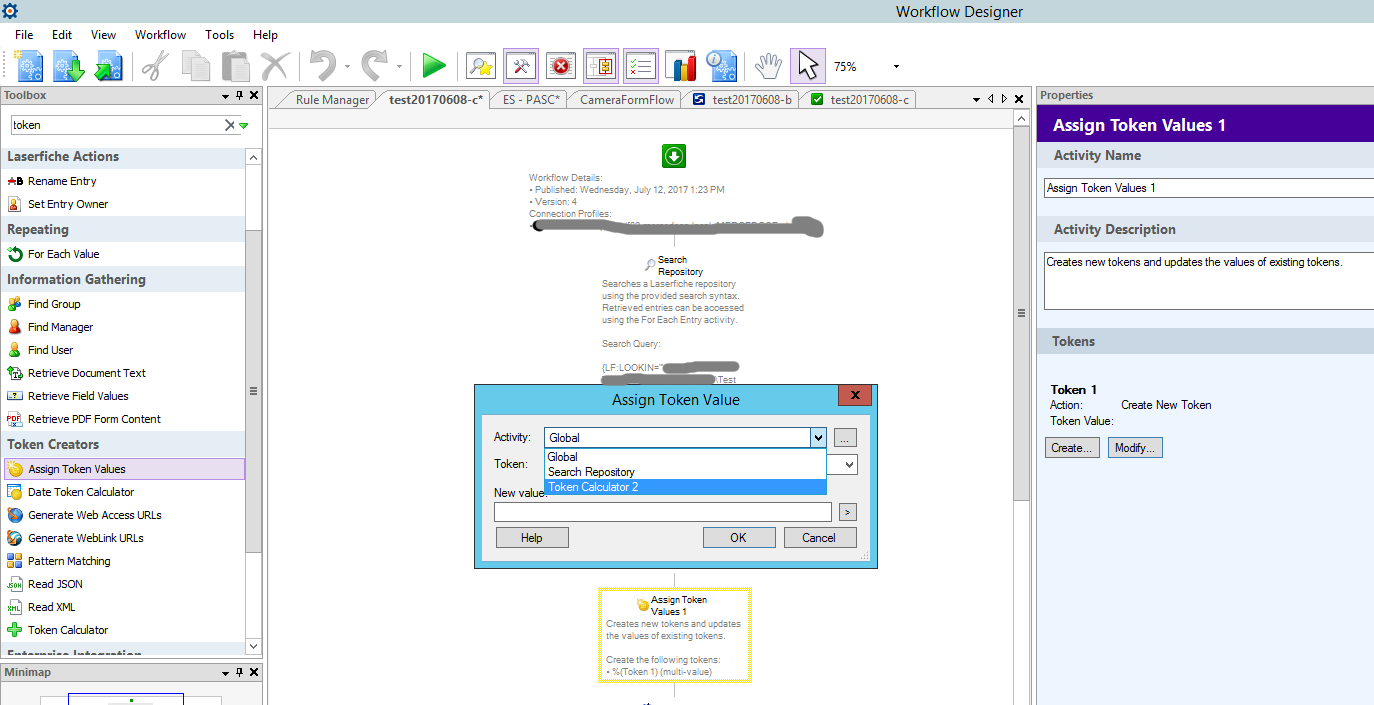Click the Token Calculator plus icon in Toolbox
Screen dimensions: 1374x705
coord(14,630)
